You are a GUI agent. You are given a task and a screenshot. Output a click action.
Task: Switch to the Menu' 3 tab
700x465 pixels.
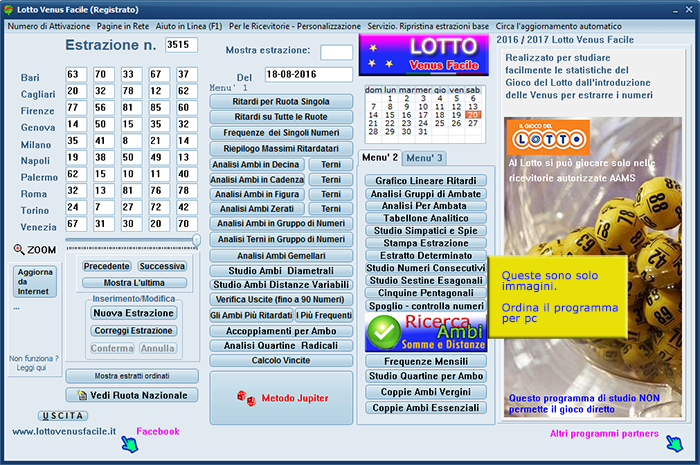coord(424,158)
